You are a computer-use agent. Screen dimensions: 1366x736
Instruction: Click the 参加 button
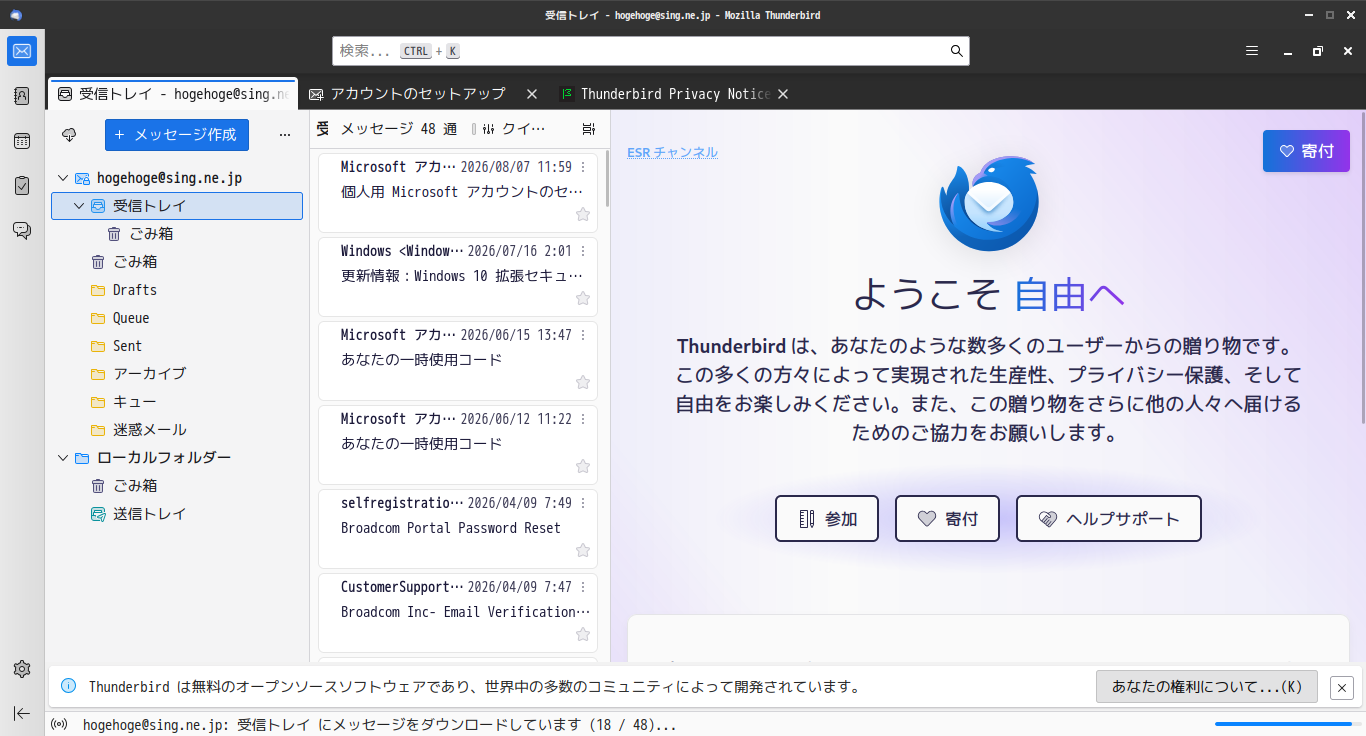tap(827, 519)
